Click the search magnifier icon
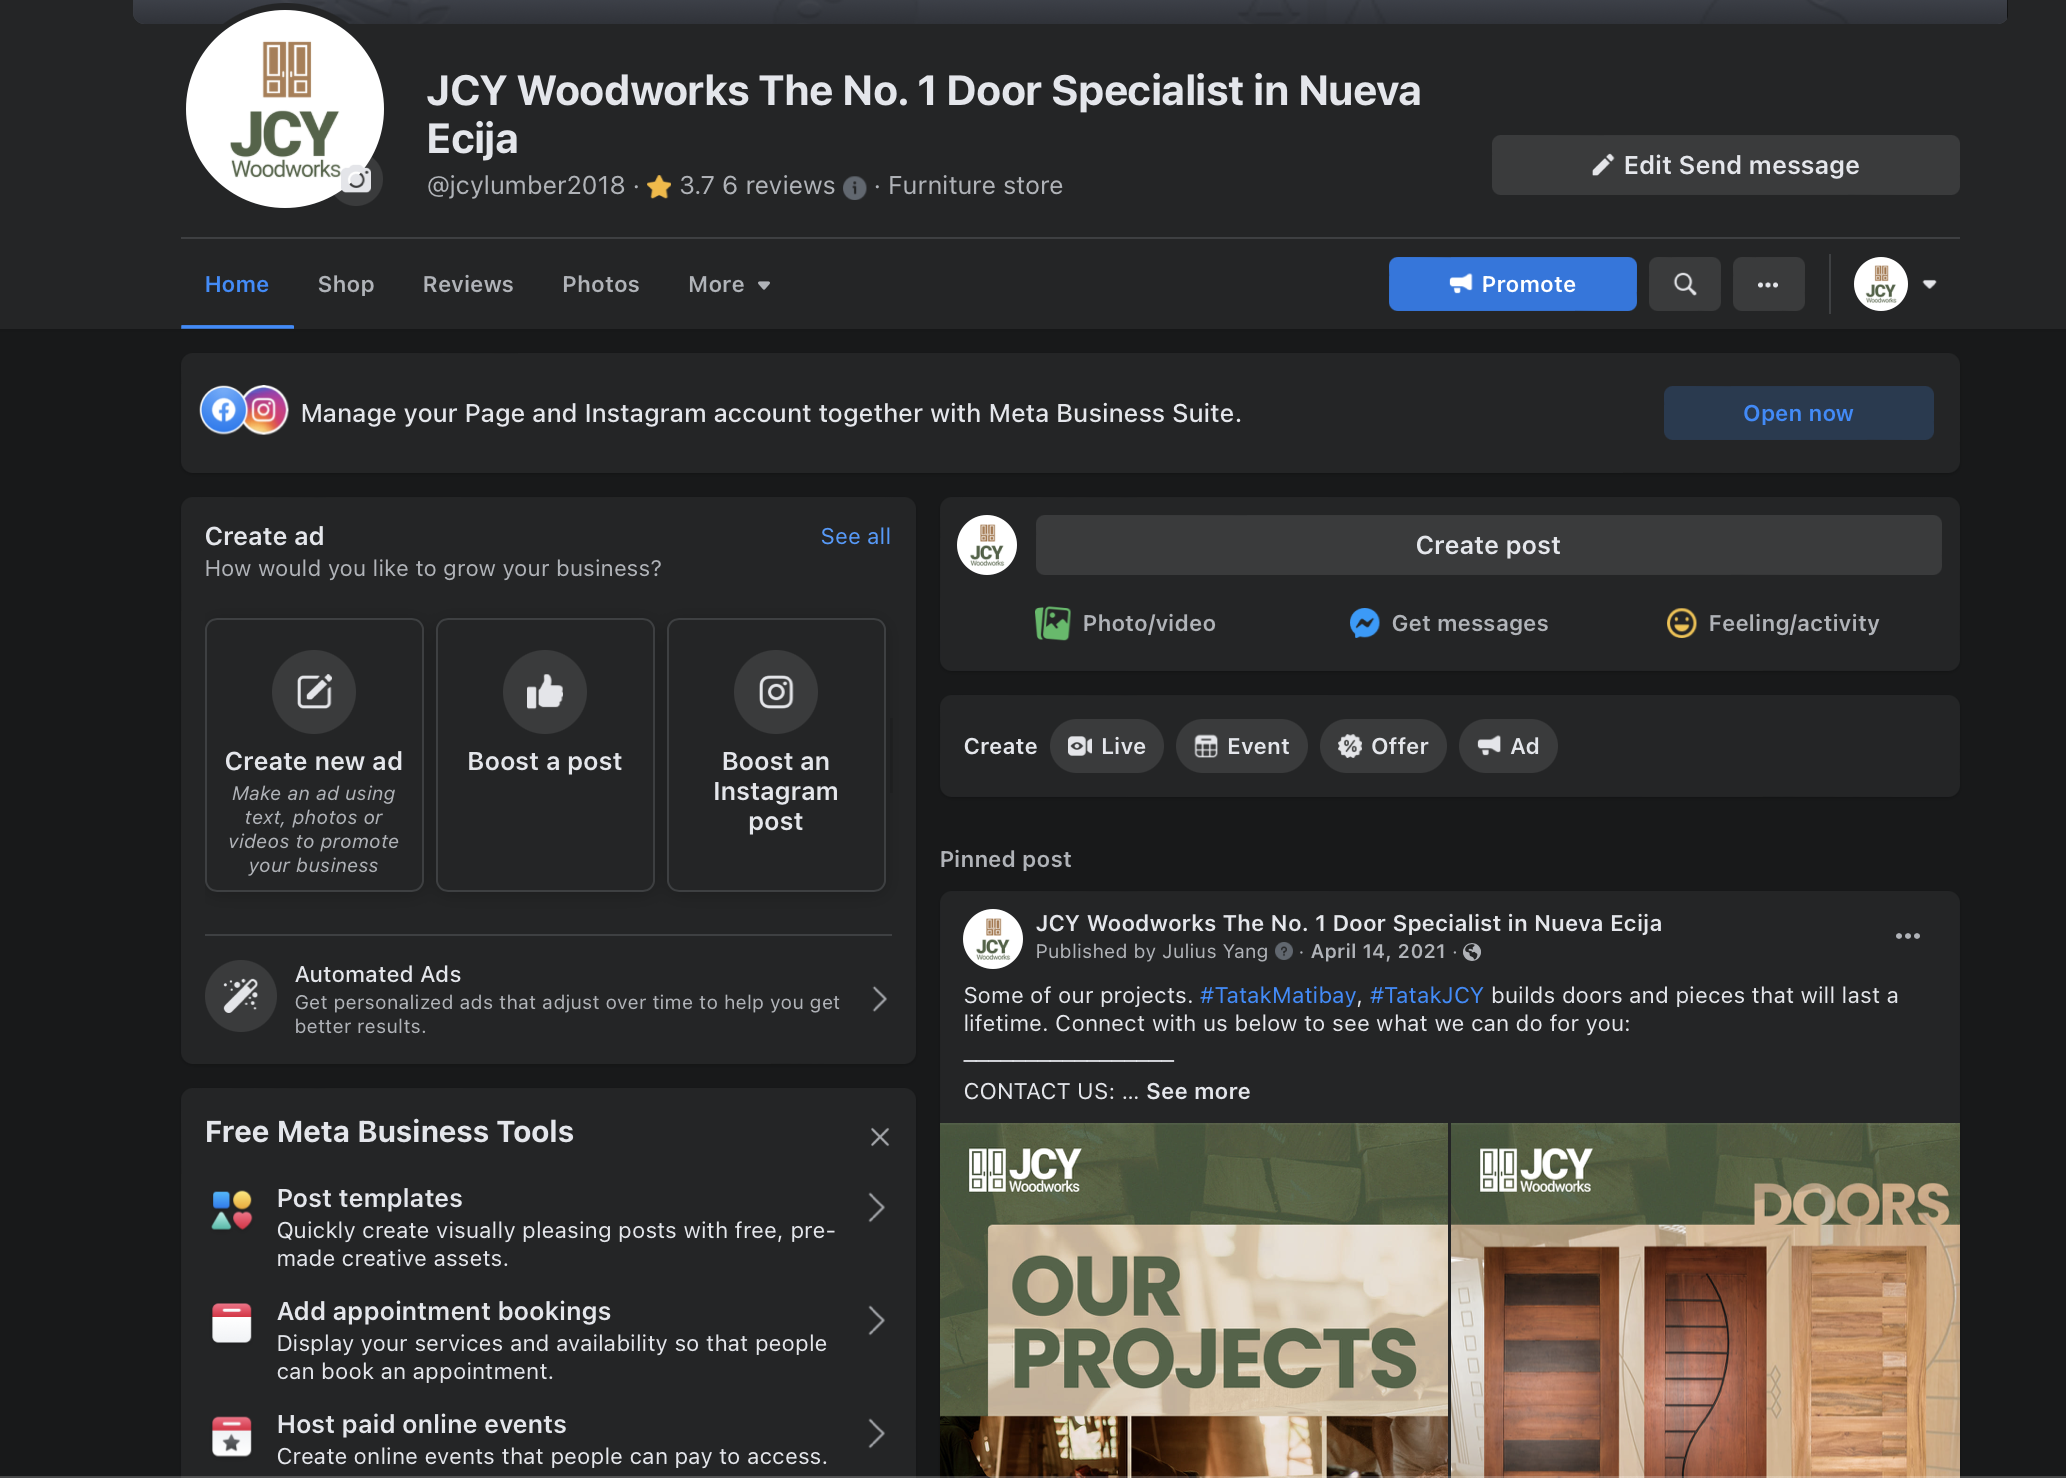Viewport: 2066px width, 1478px height. click(x=1684, y=284)
